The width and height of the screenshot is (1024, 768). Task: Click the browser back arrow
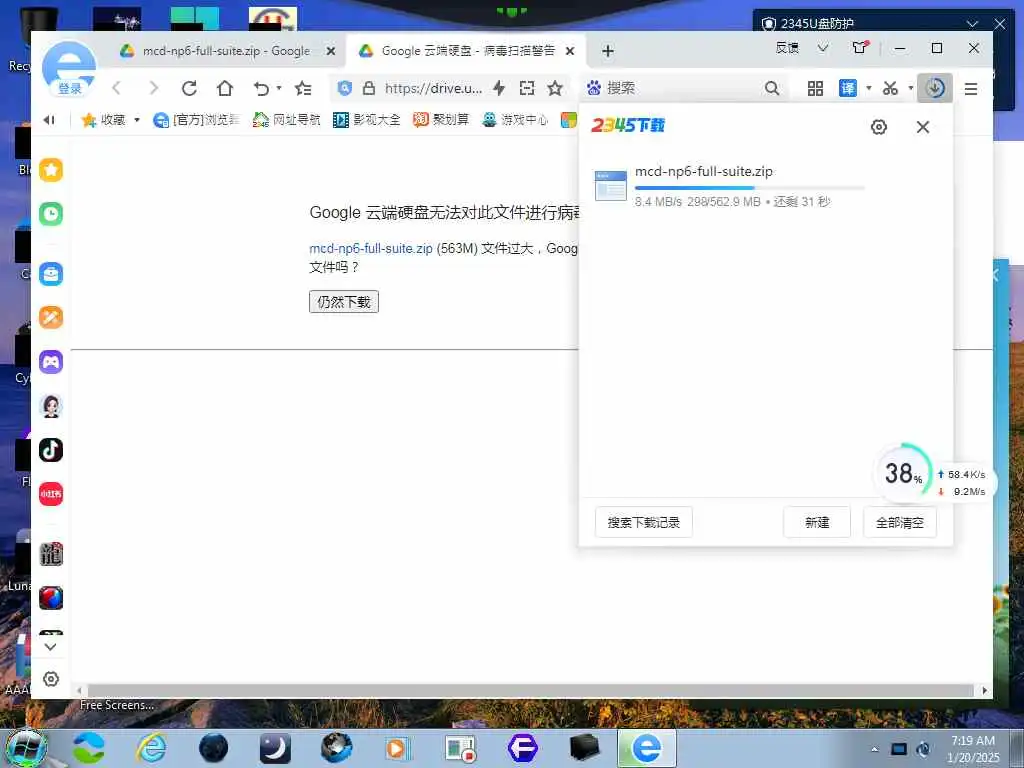(x=116, y=88)
